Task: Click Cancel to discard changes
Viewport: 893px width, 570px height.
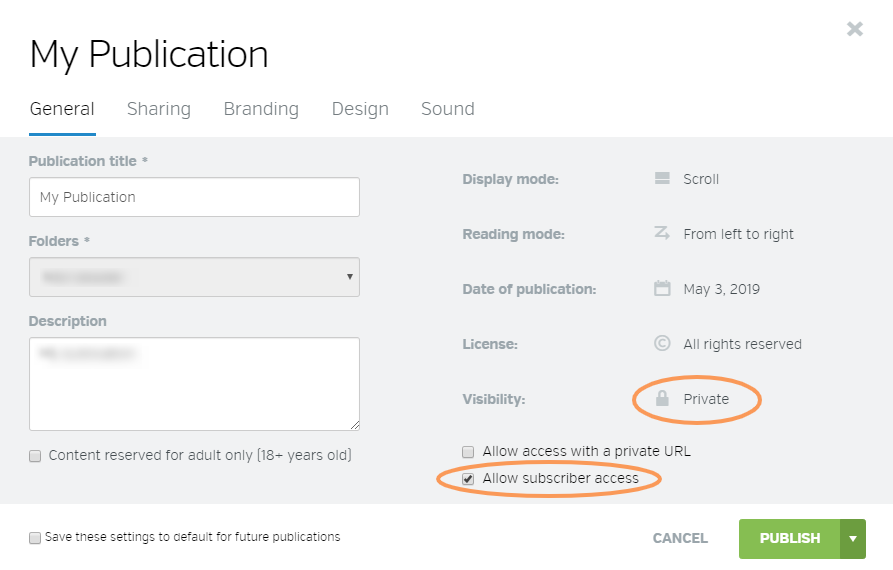Action: coord(680,539)
